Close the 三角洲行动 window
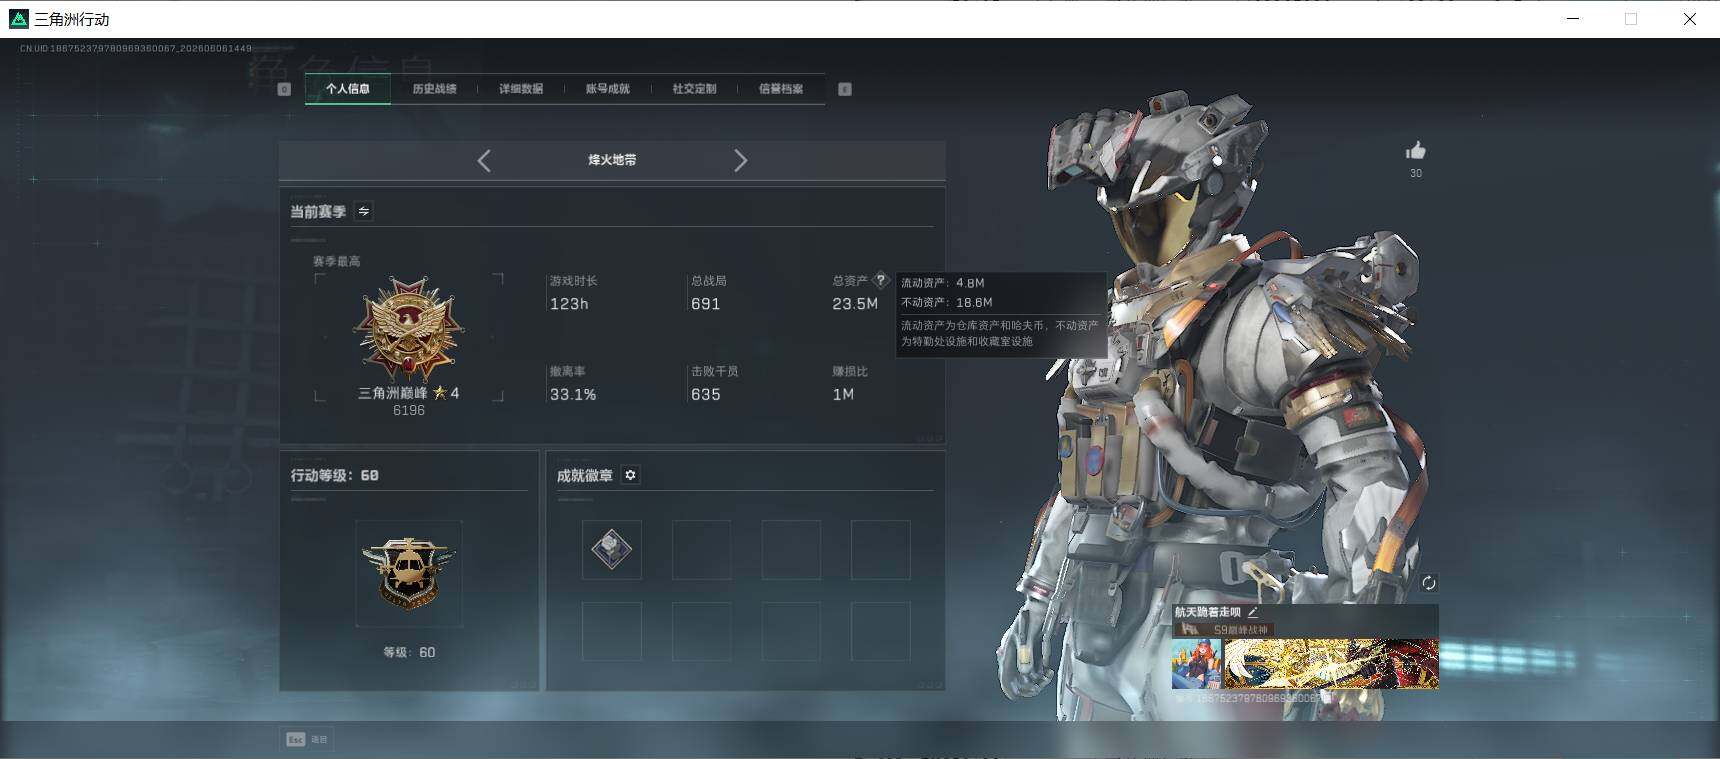This screenshot has height=759, width=1720. (1690, 19)
